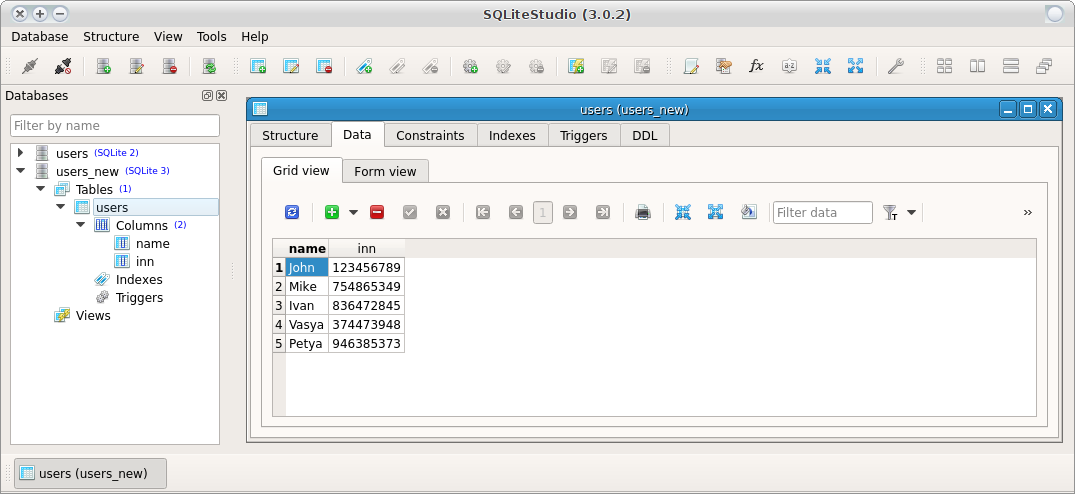The image size is (1075, 494).
Task: Click the Delete table icon
Action: tap(324, 66)
